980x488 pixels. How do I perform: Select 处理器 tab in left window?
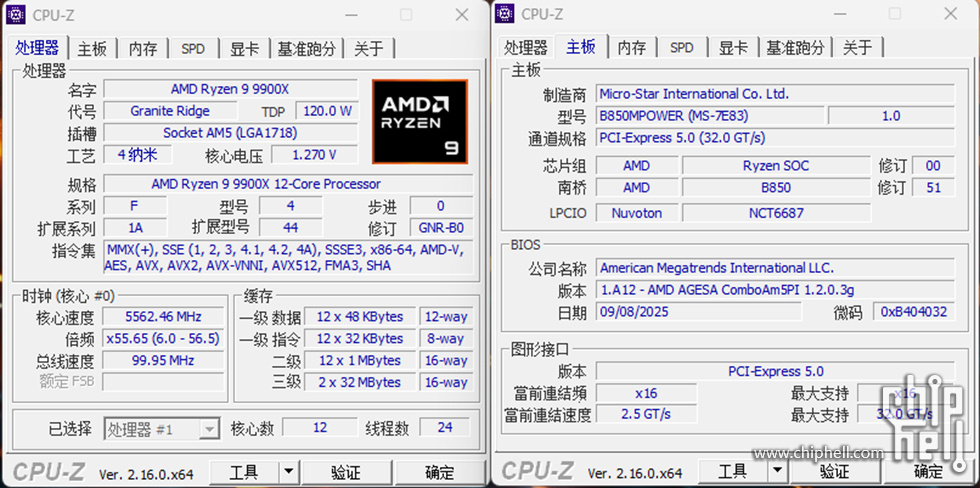pos(38,47)
